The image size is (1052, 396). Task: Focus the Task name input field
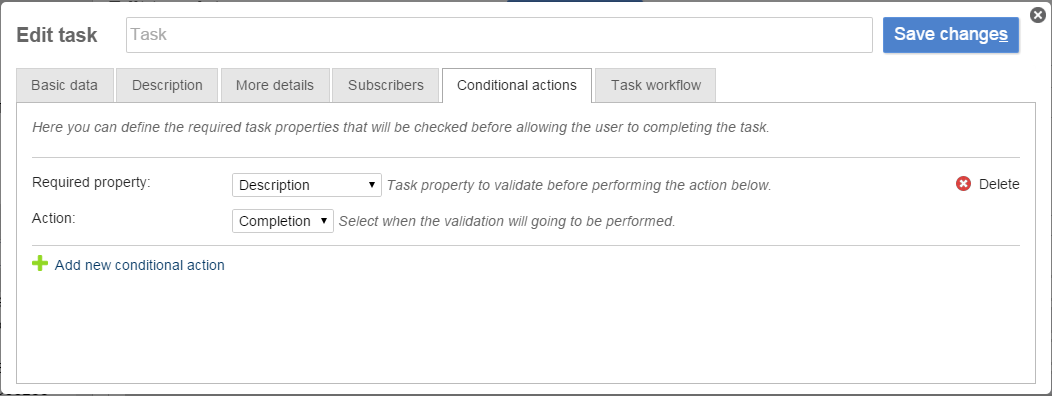(499, 35)
